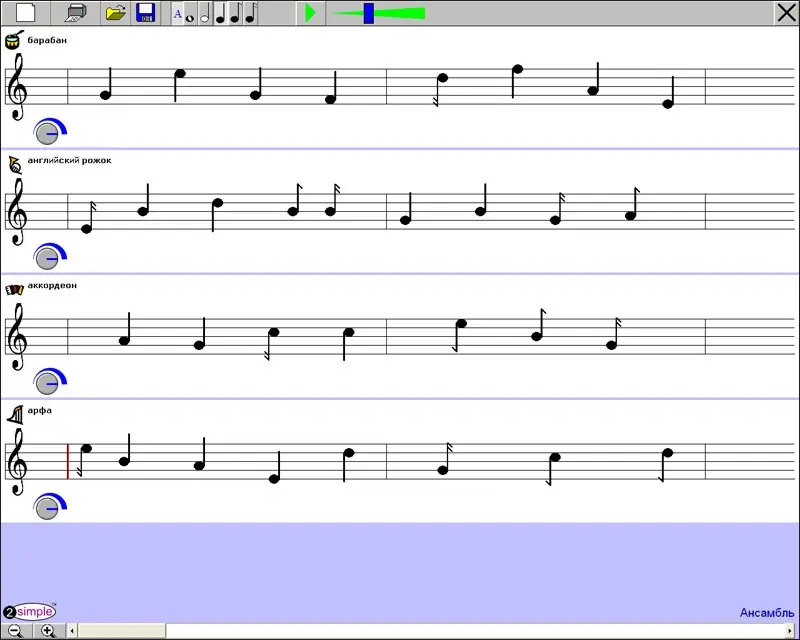Create a new blank score
800x640 pixels.
point(26,13)
